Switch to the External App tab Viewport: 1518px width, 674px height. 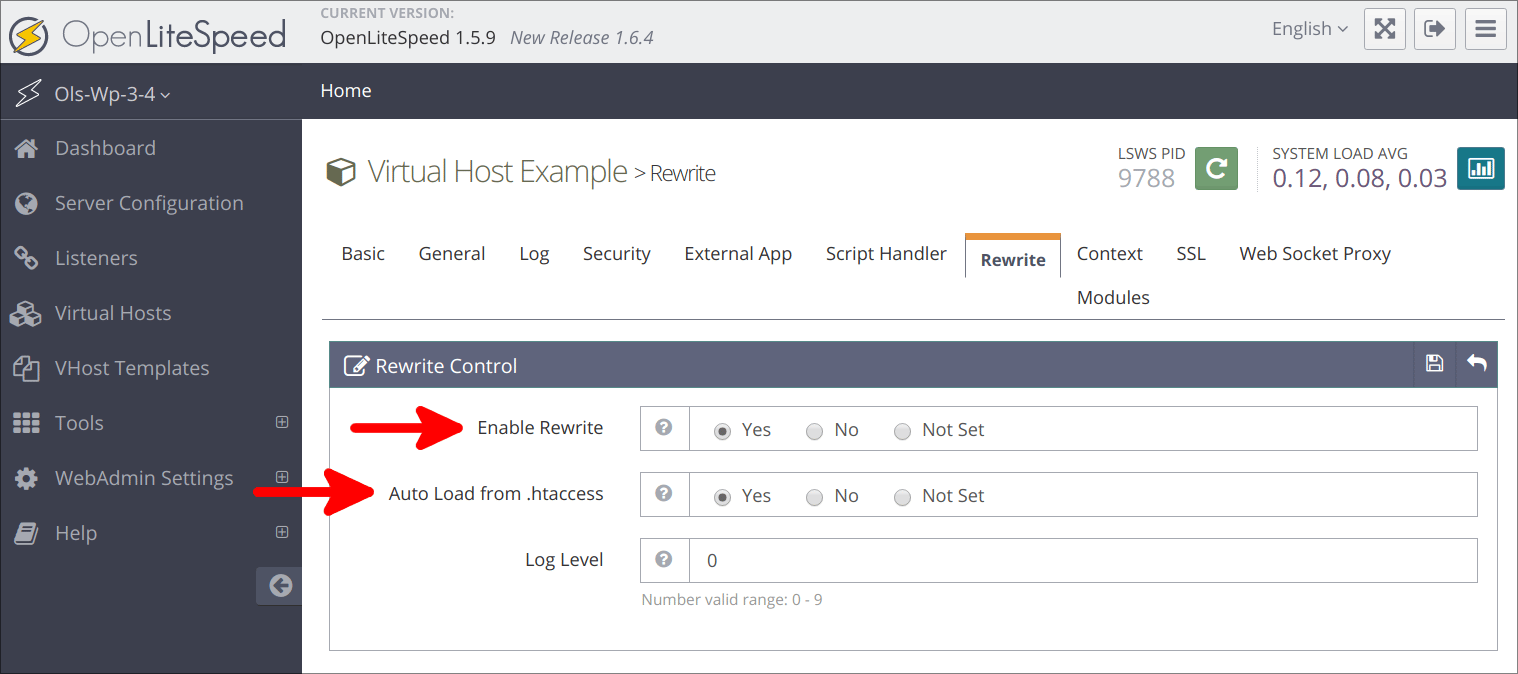coord(738,254)
